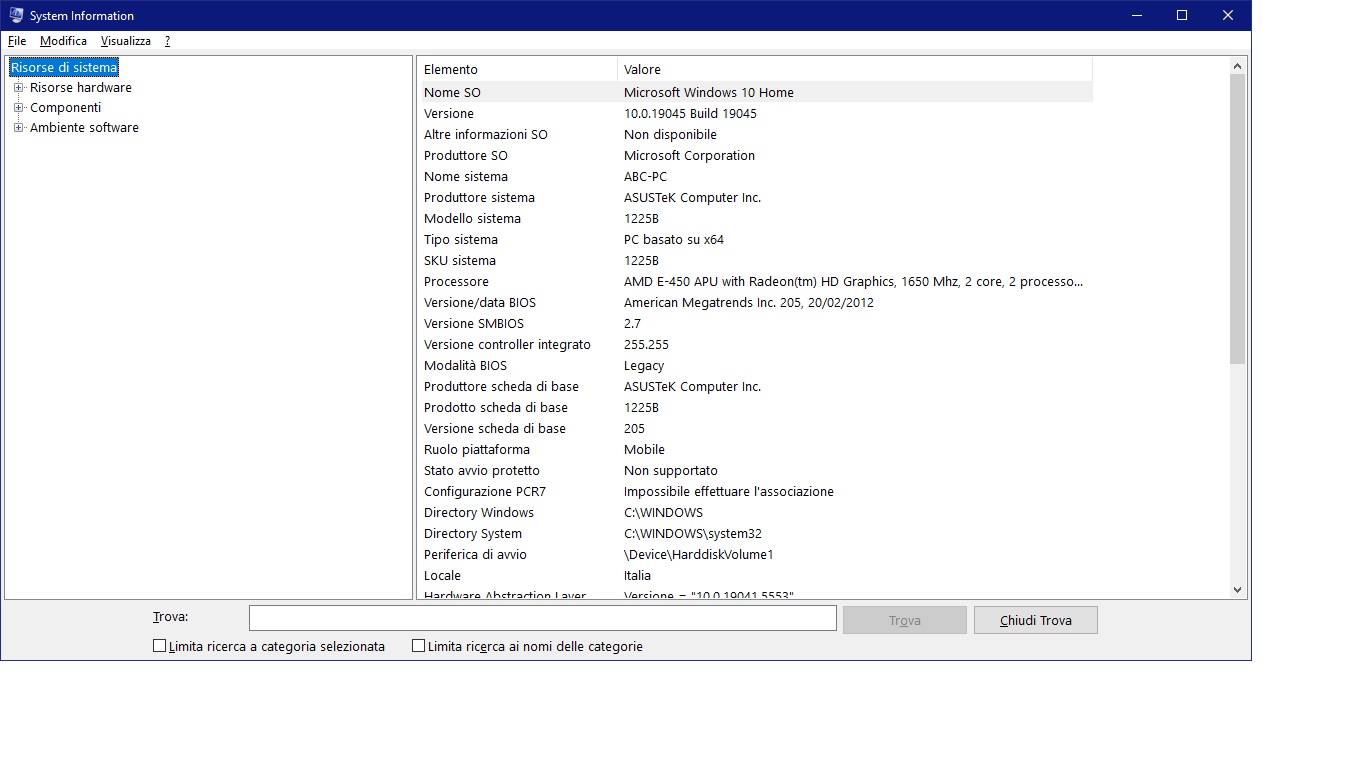Select Ambiente software in the tree
Screen dimensions: 1366x768
click(85, 128)
